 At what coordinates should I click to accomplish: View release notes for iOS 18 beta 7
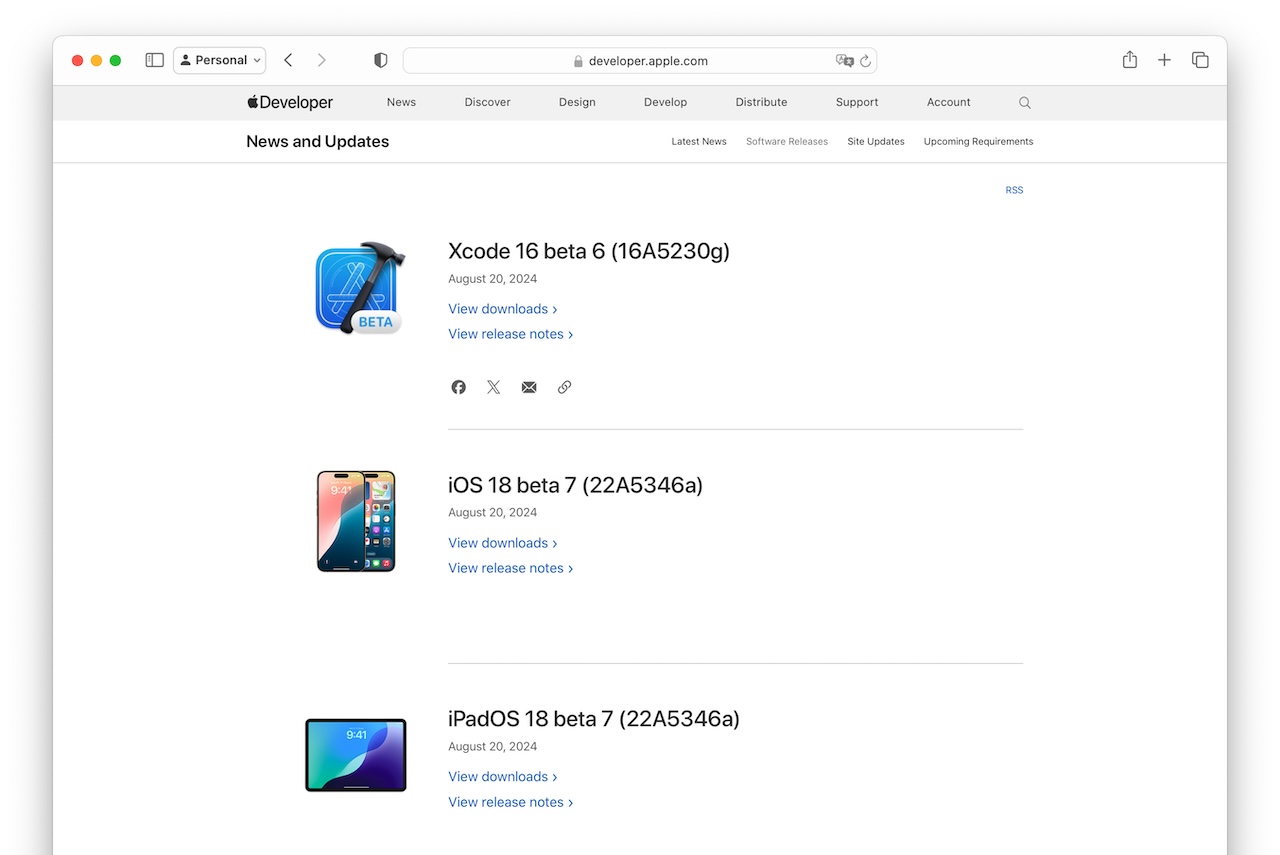pyautogui.click(x=511, y=568)
